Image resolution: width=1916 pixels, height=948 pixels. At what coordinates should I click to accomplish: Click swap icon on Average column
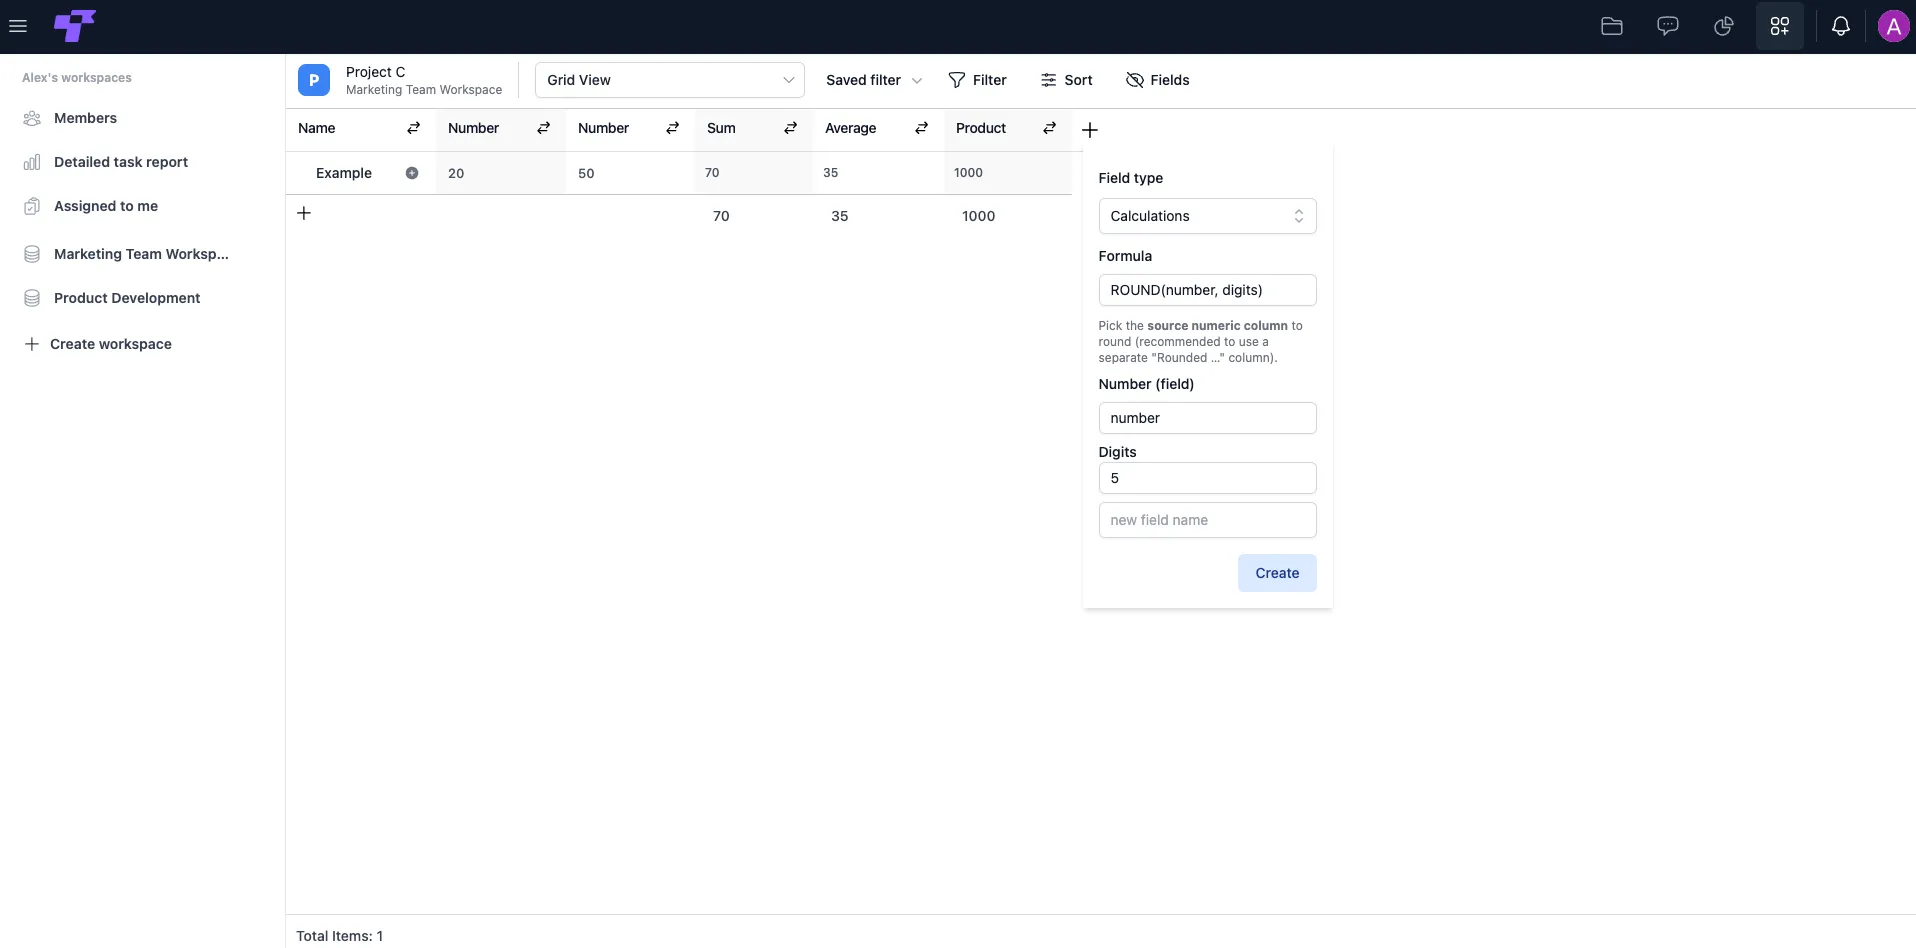click(x=922, y=128)
